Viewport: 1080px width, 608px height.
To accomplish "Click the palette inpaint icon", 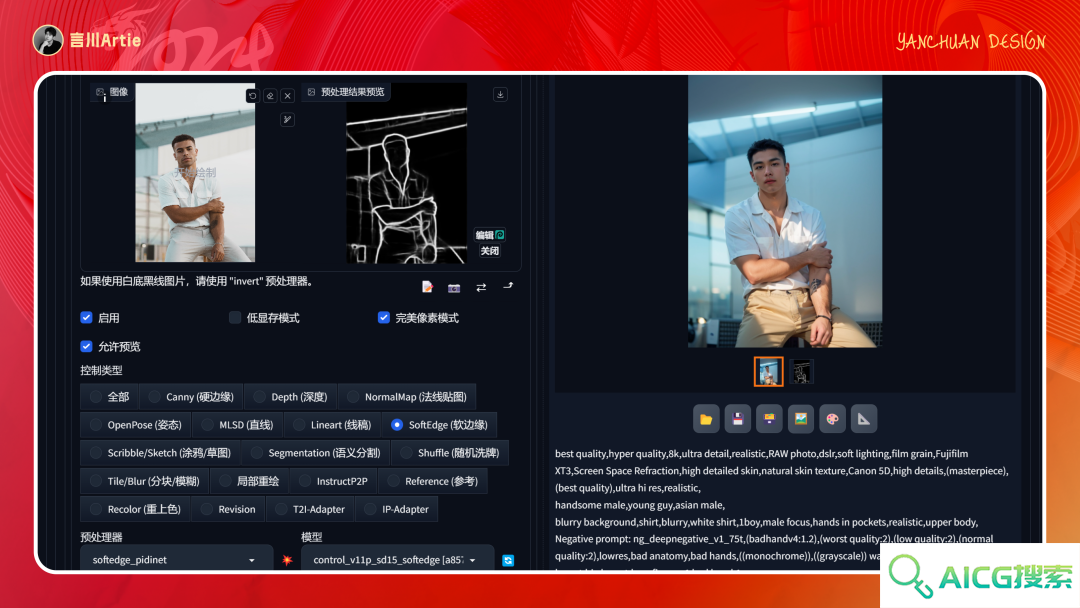I will pos(833,419).
